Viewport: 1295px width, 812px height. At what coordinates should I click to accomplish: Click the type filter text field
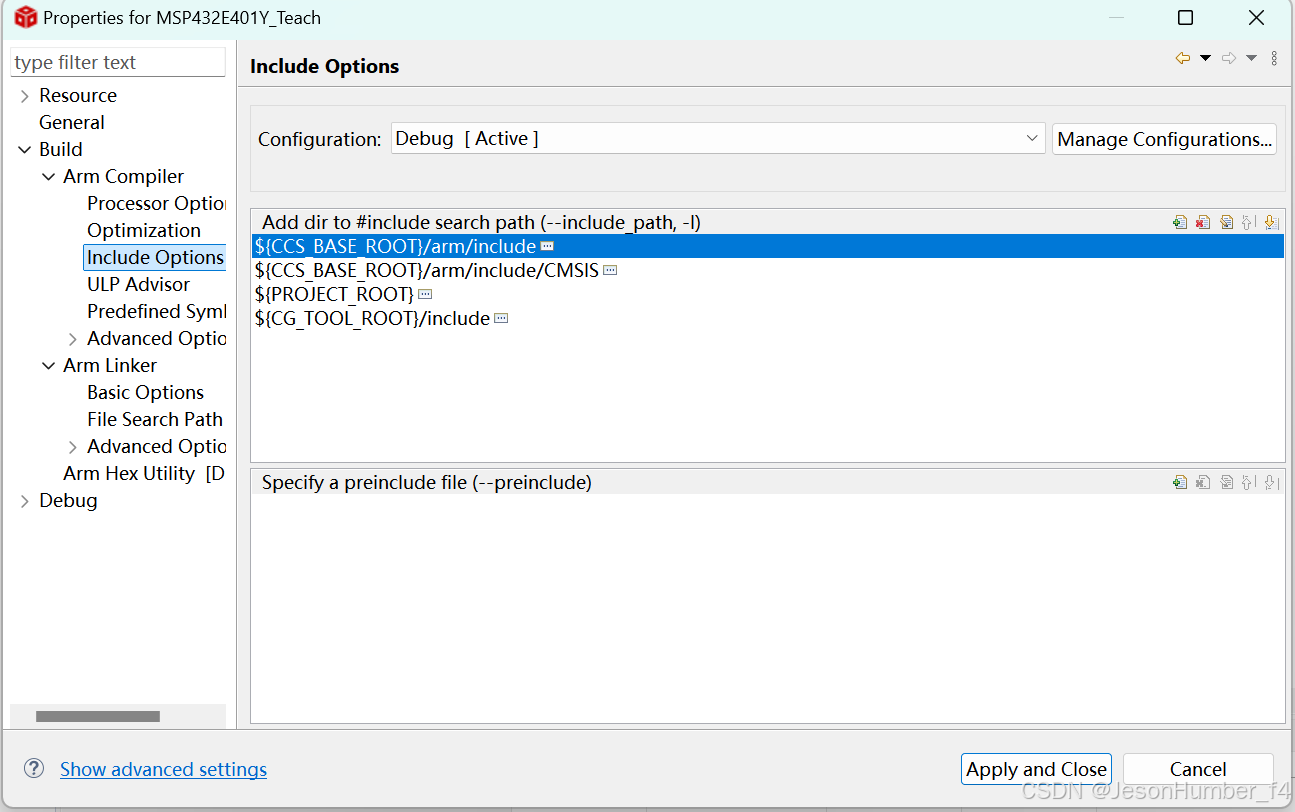click(117, 61)
